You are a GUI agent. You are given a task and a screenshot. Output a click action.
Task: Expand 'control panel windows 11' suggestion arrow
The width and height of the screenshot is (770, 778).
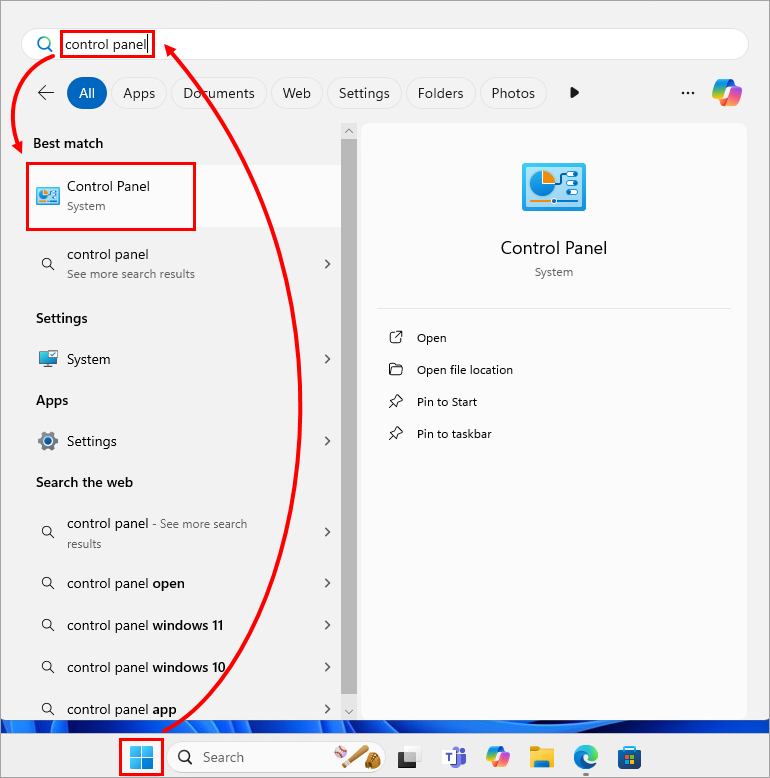[x=327, y=625]
